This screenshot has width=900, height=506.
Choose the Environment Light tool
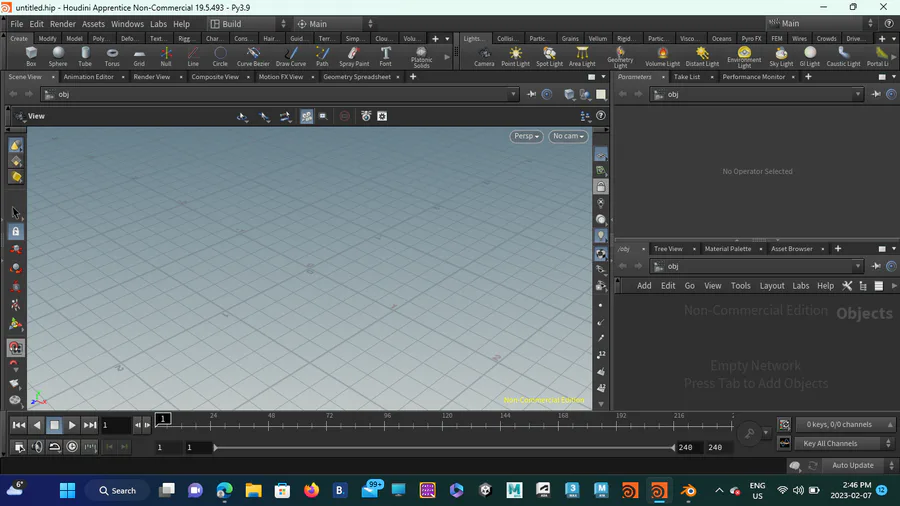tap(743, 56)
